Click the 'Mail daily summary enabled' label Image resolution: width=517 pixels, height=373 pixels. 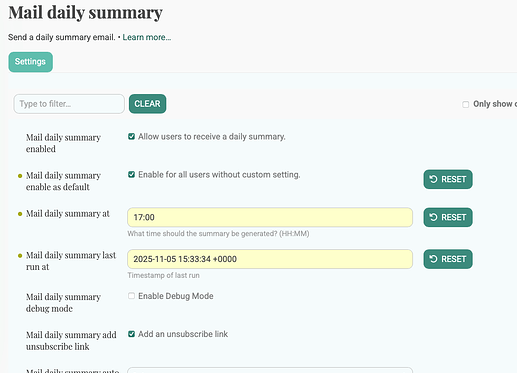tap(63, 143)
